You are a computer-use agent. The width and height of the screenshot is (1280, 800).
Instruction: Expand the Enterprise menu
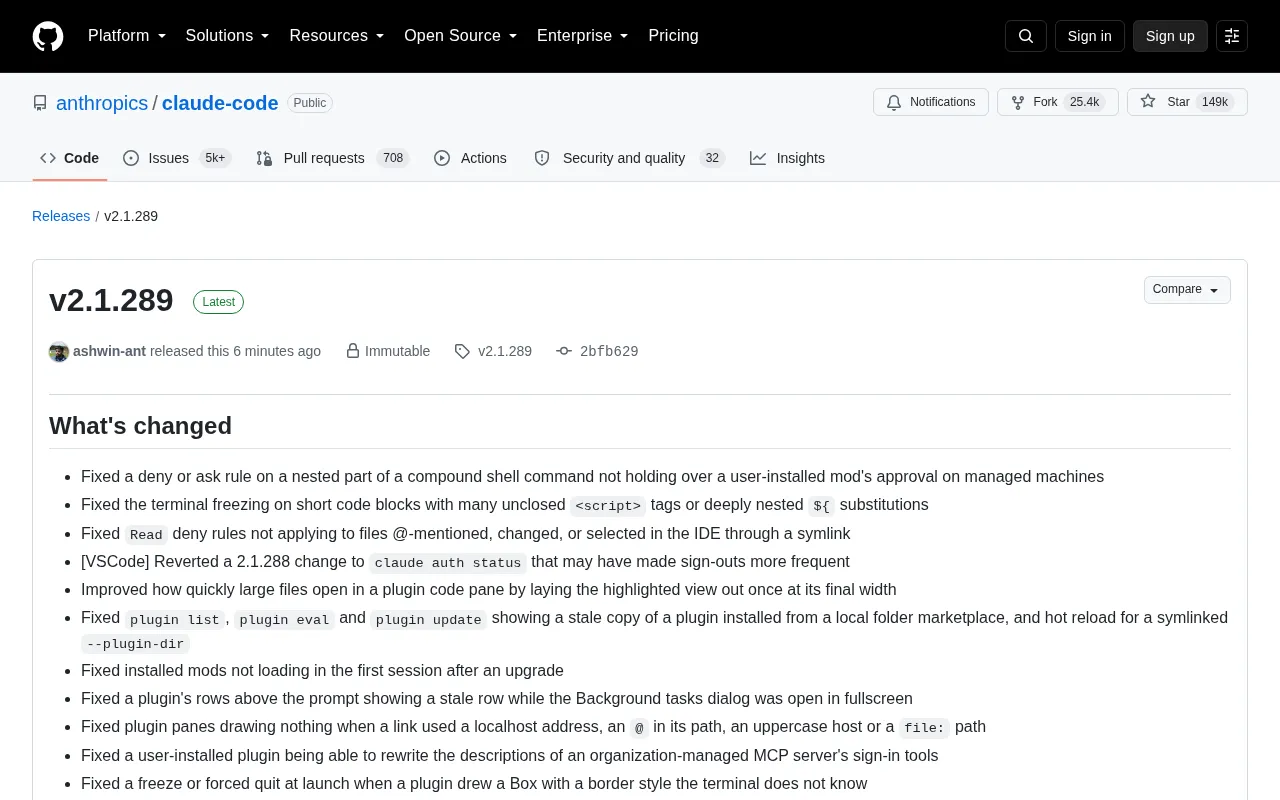583,36
